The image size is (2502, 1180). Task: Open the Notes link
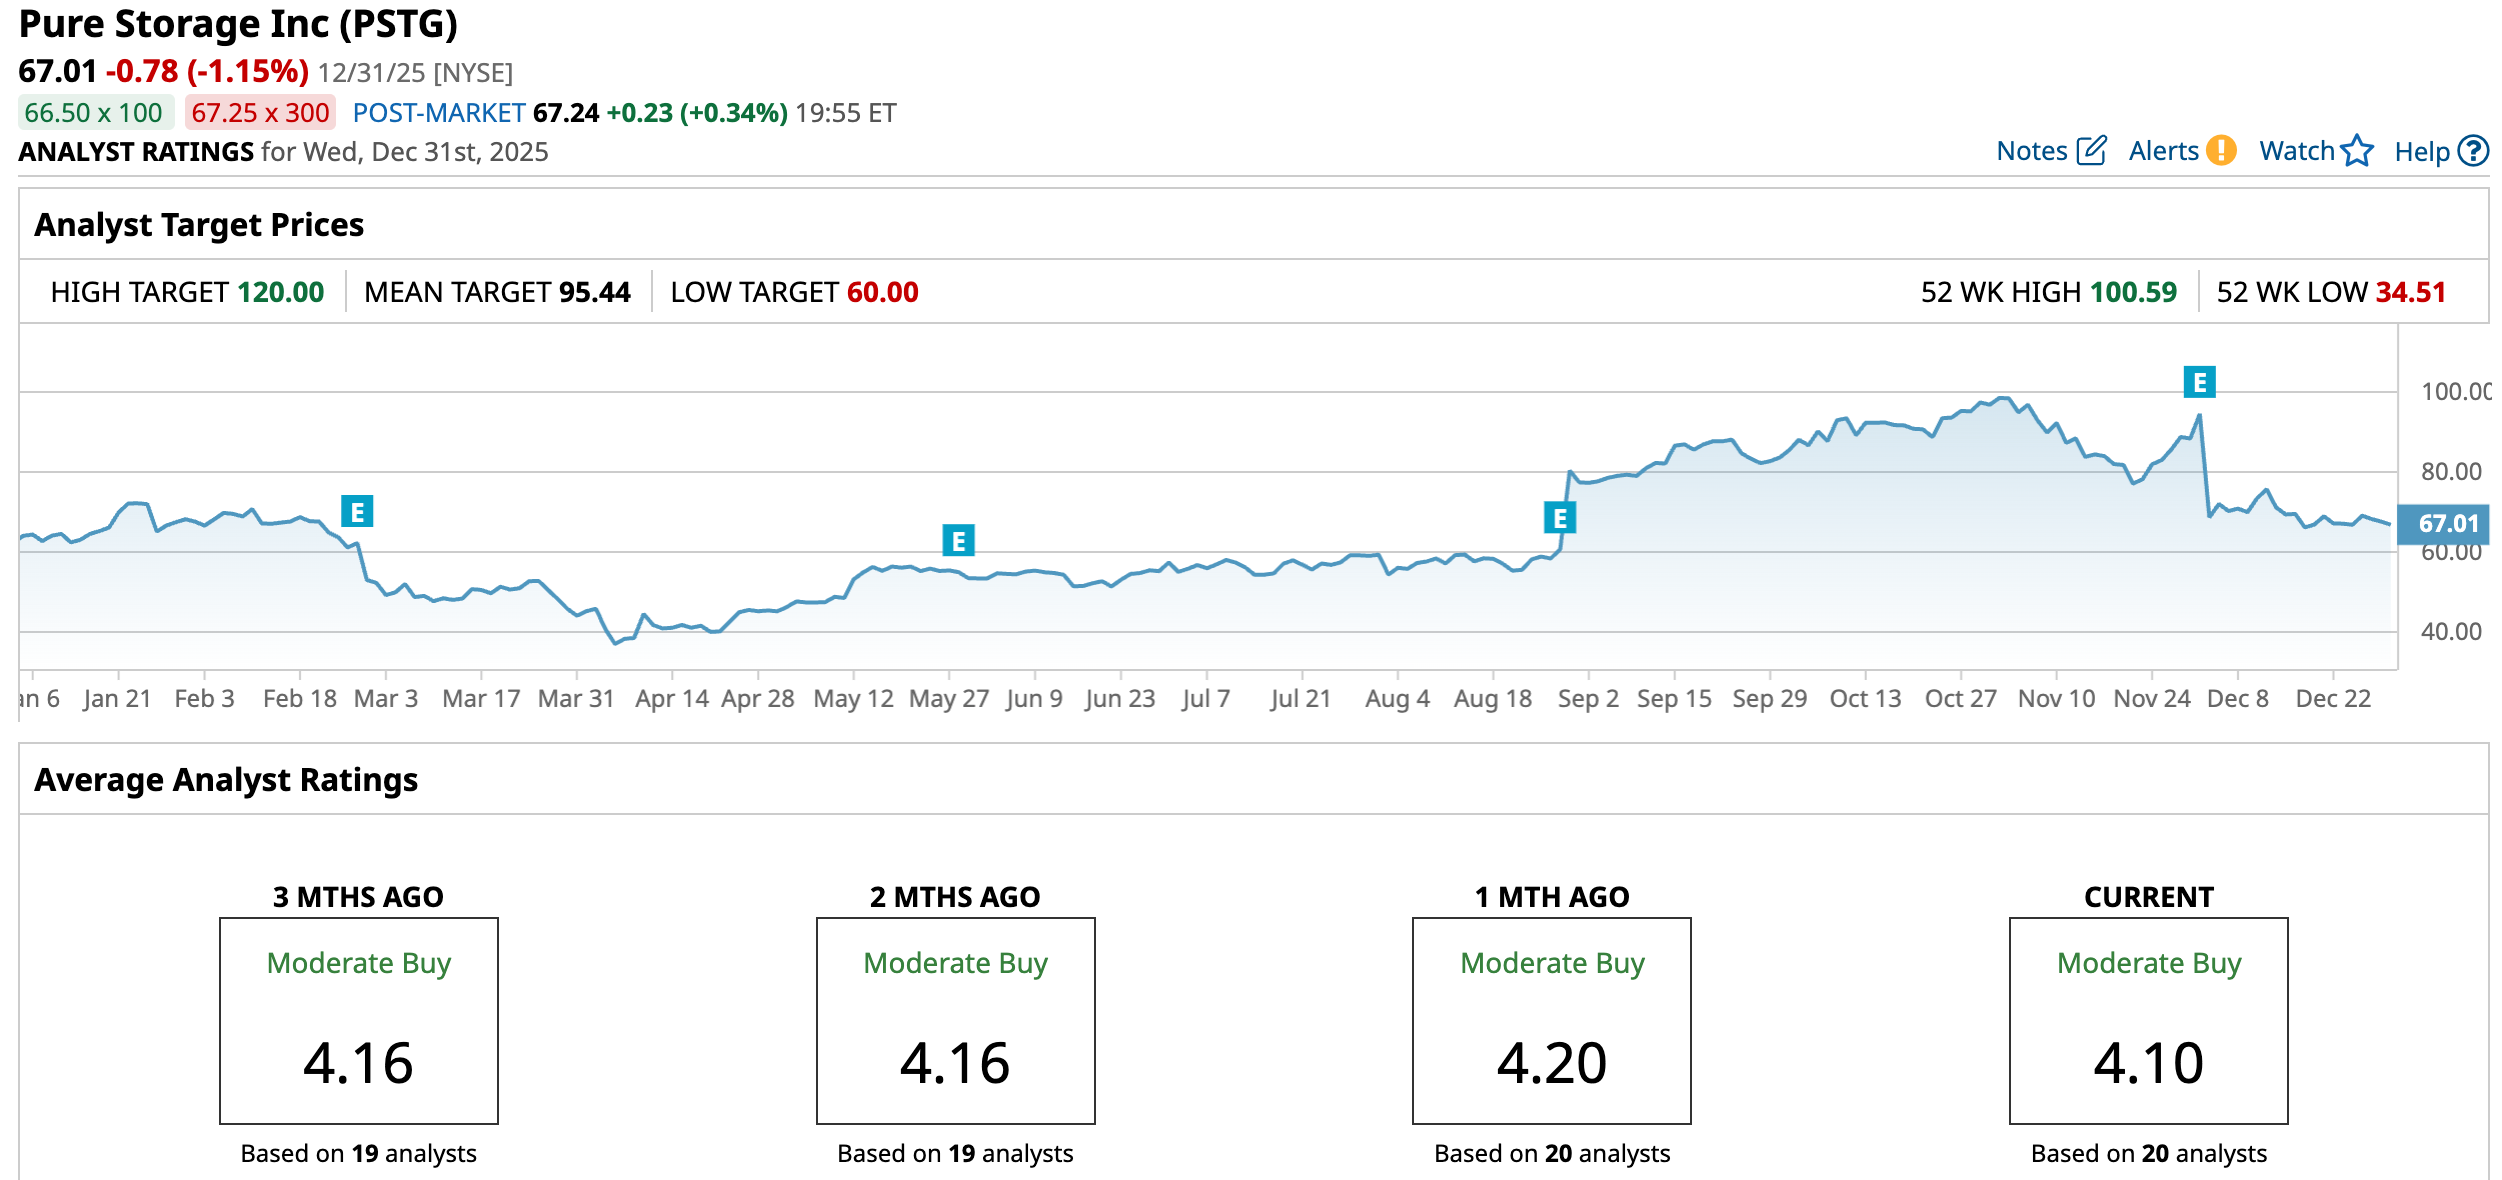tap(2031, 151)
